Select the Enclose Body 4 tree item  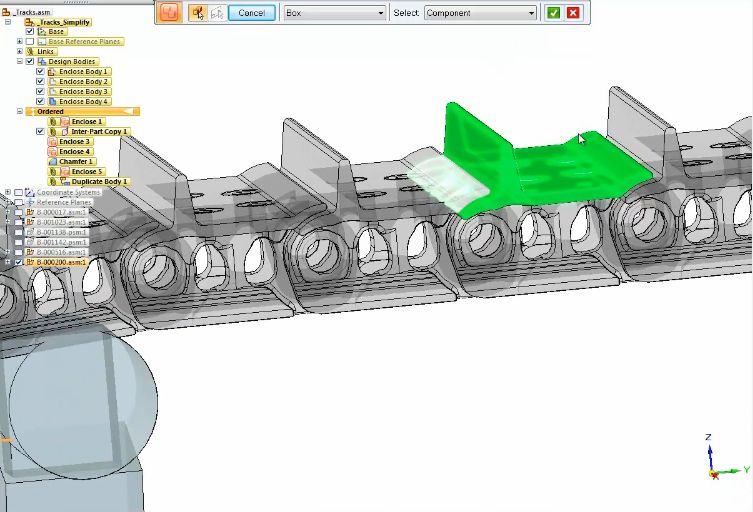point(82,102)
